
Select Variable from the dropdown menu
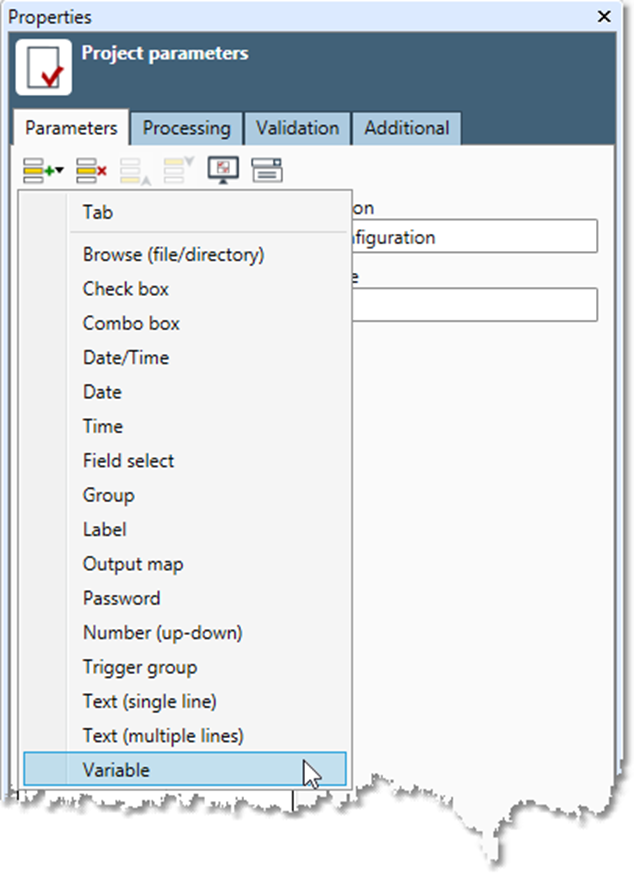click(116, 770)
